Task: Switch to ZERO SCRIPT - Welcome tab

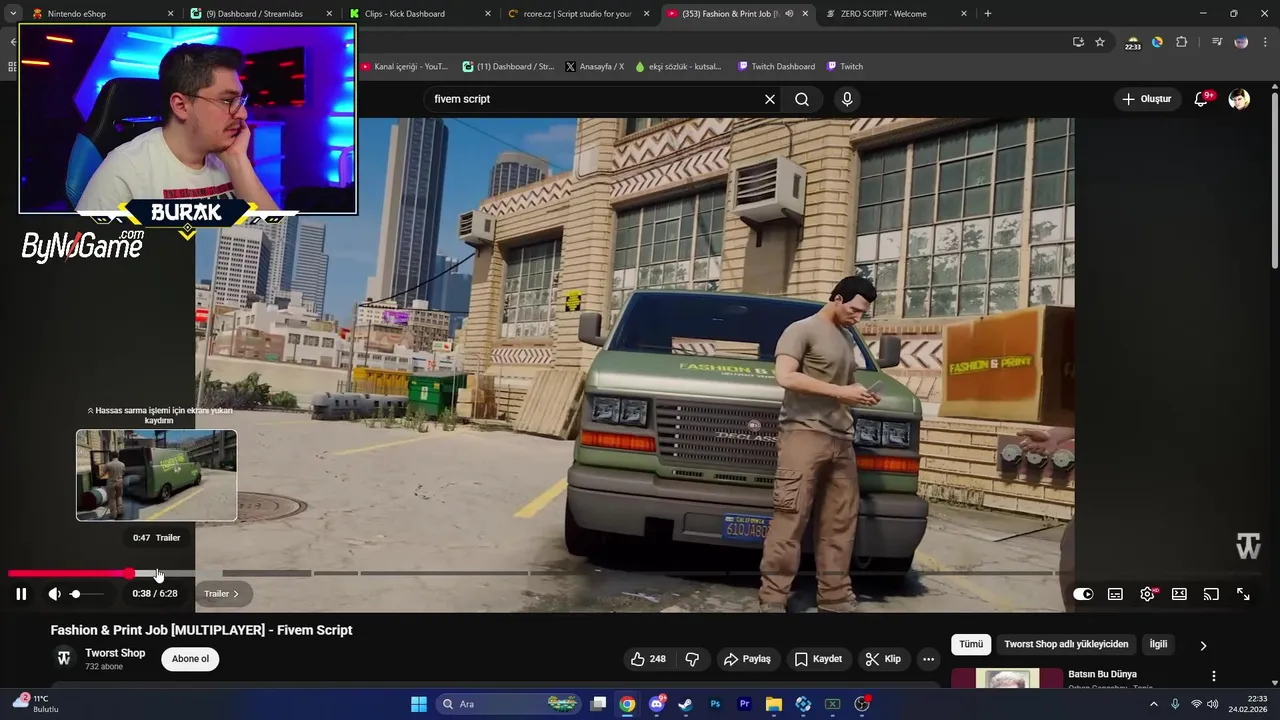Action: (x=896, y=14)
